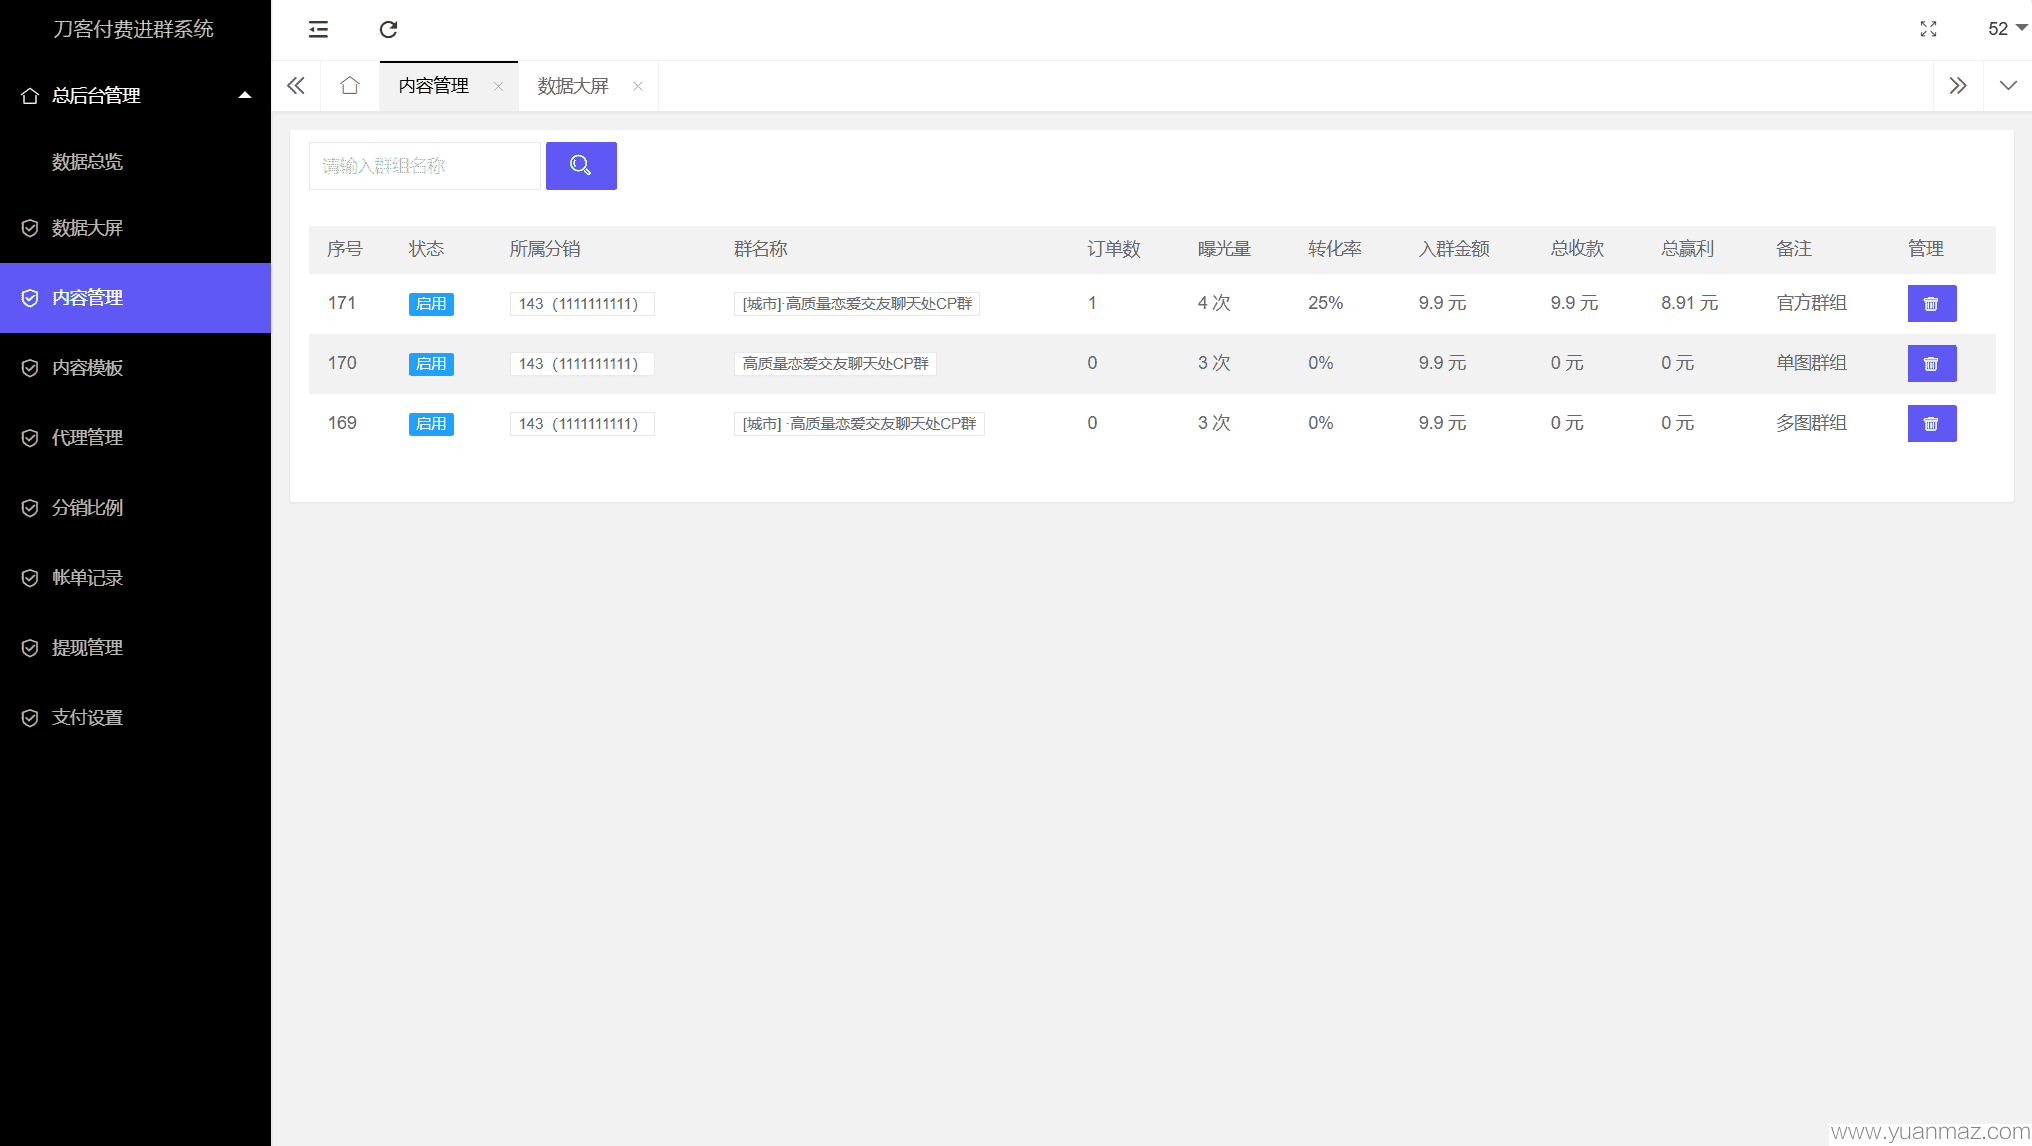Open the user 52 dropdown

point(2007,29)
